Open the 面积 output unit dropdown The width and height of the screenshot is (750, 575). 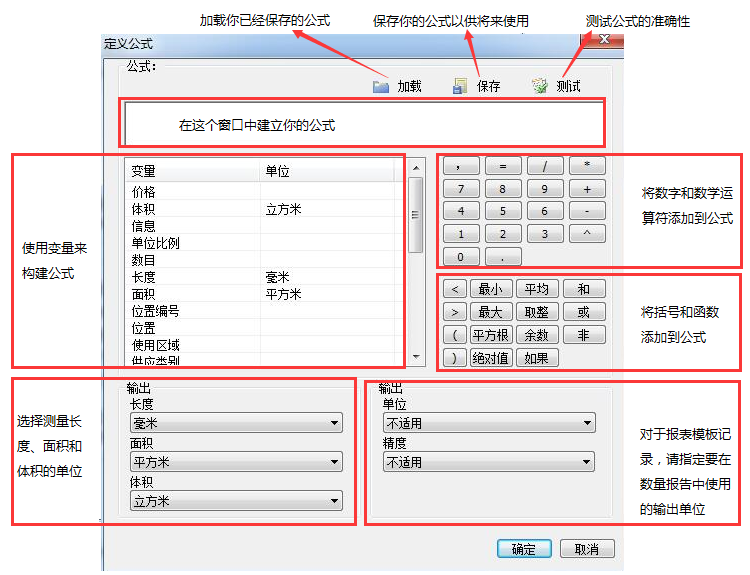tap(236, 462)
